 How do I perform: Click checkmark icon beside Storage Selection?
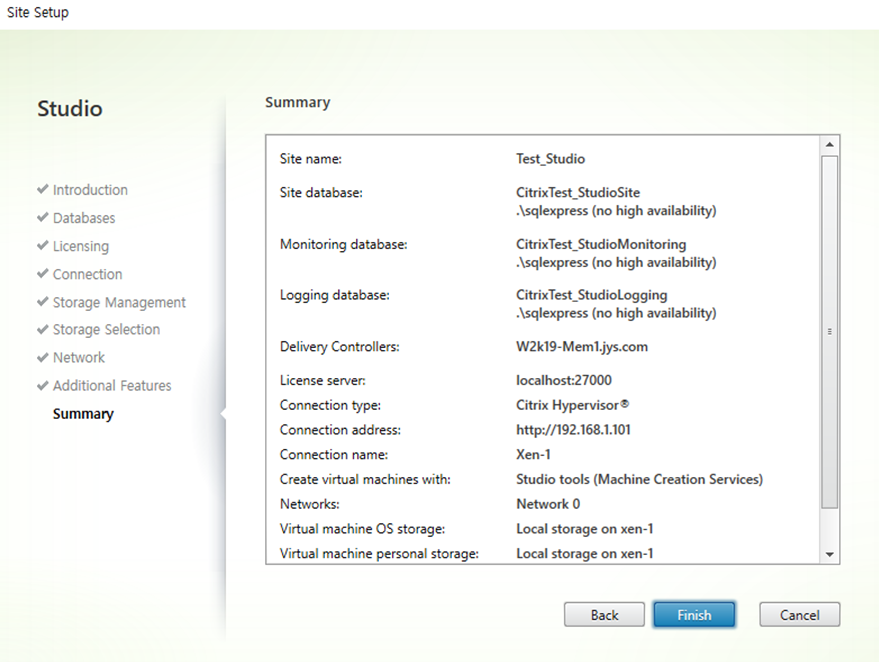[43, 329]
